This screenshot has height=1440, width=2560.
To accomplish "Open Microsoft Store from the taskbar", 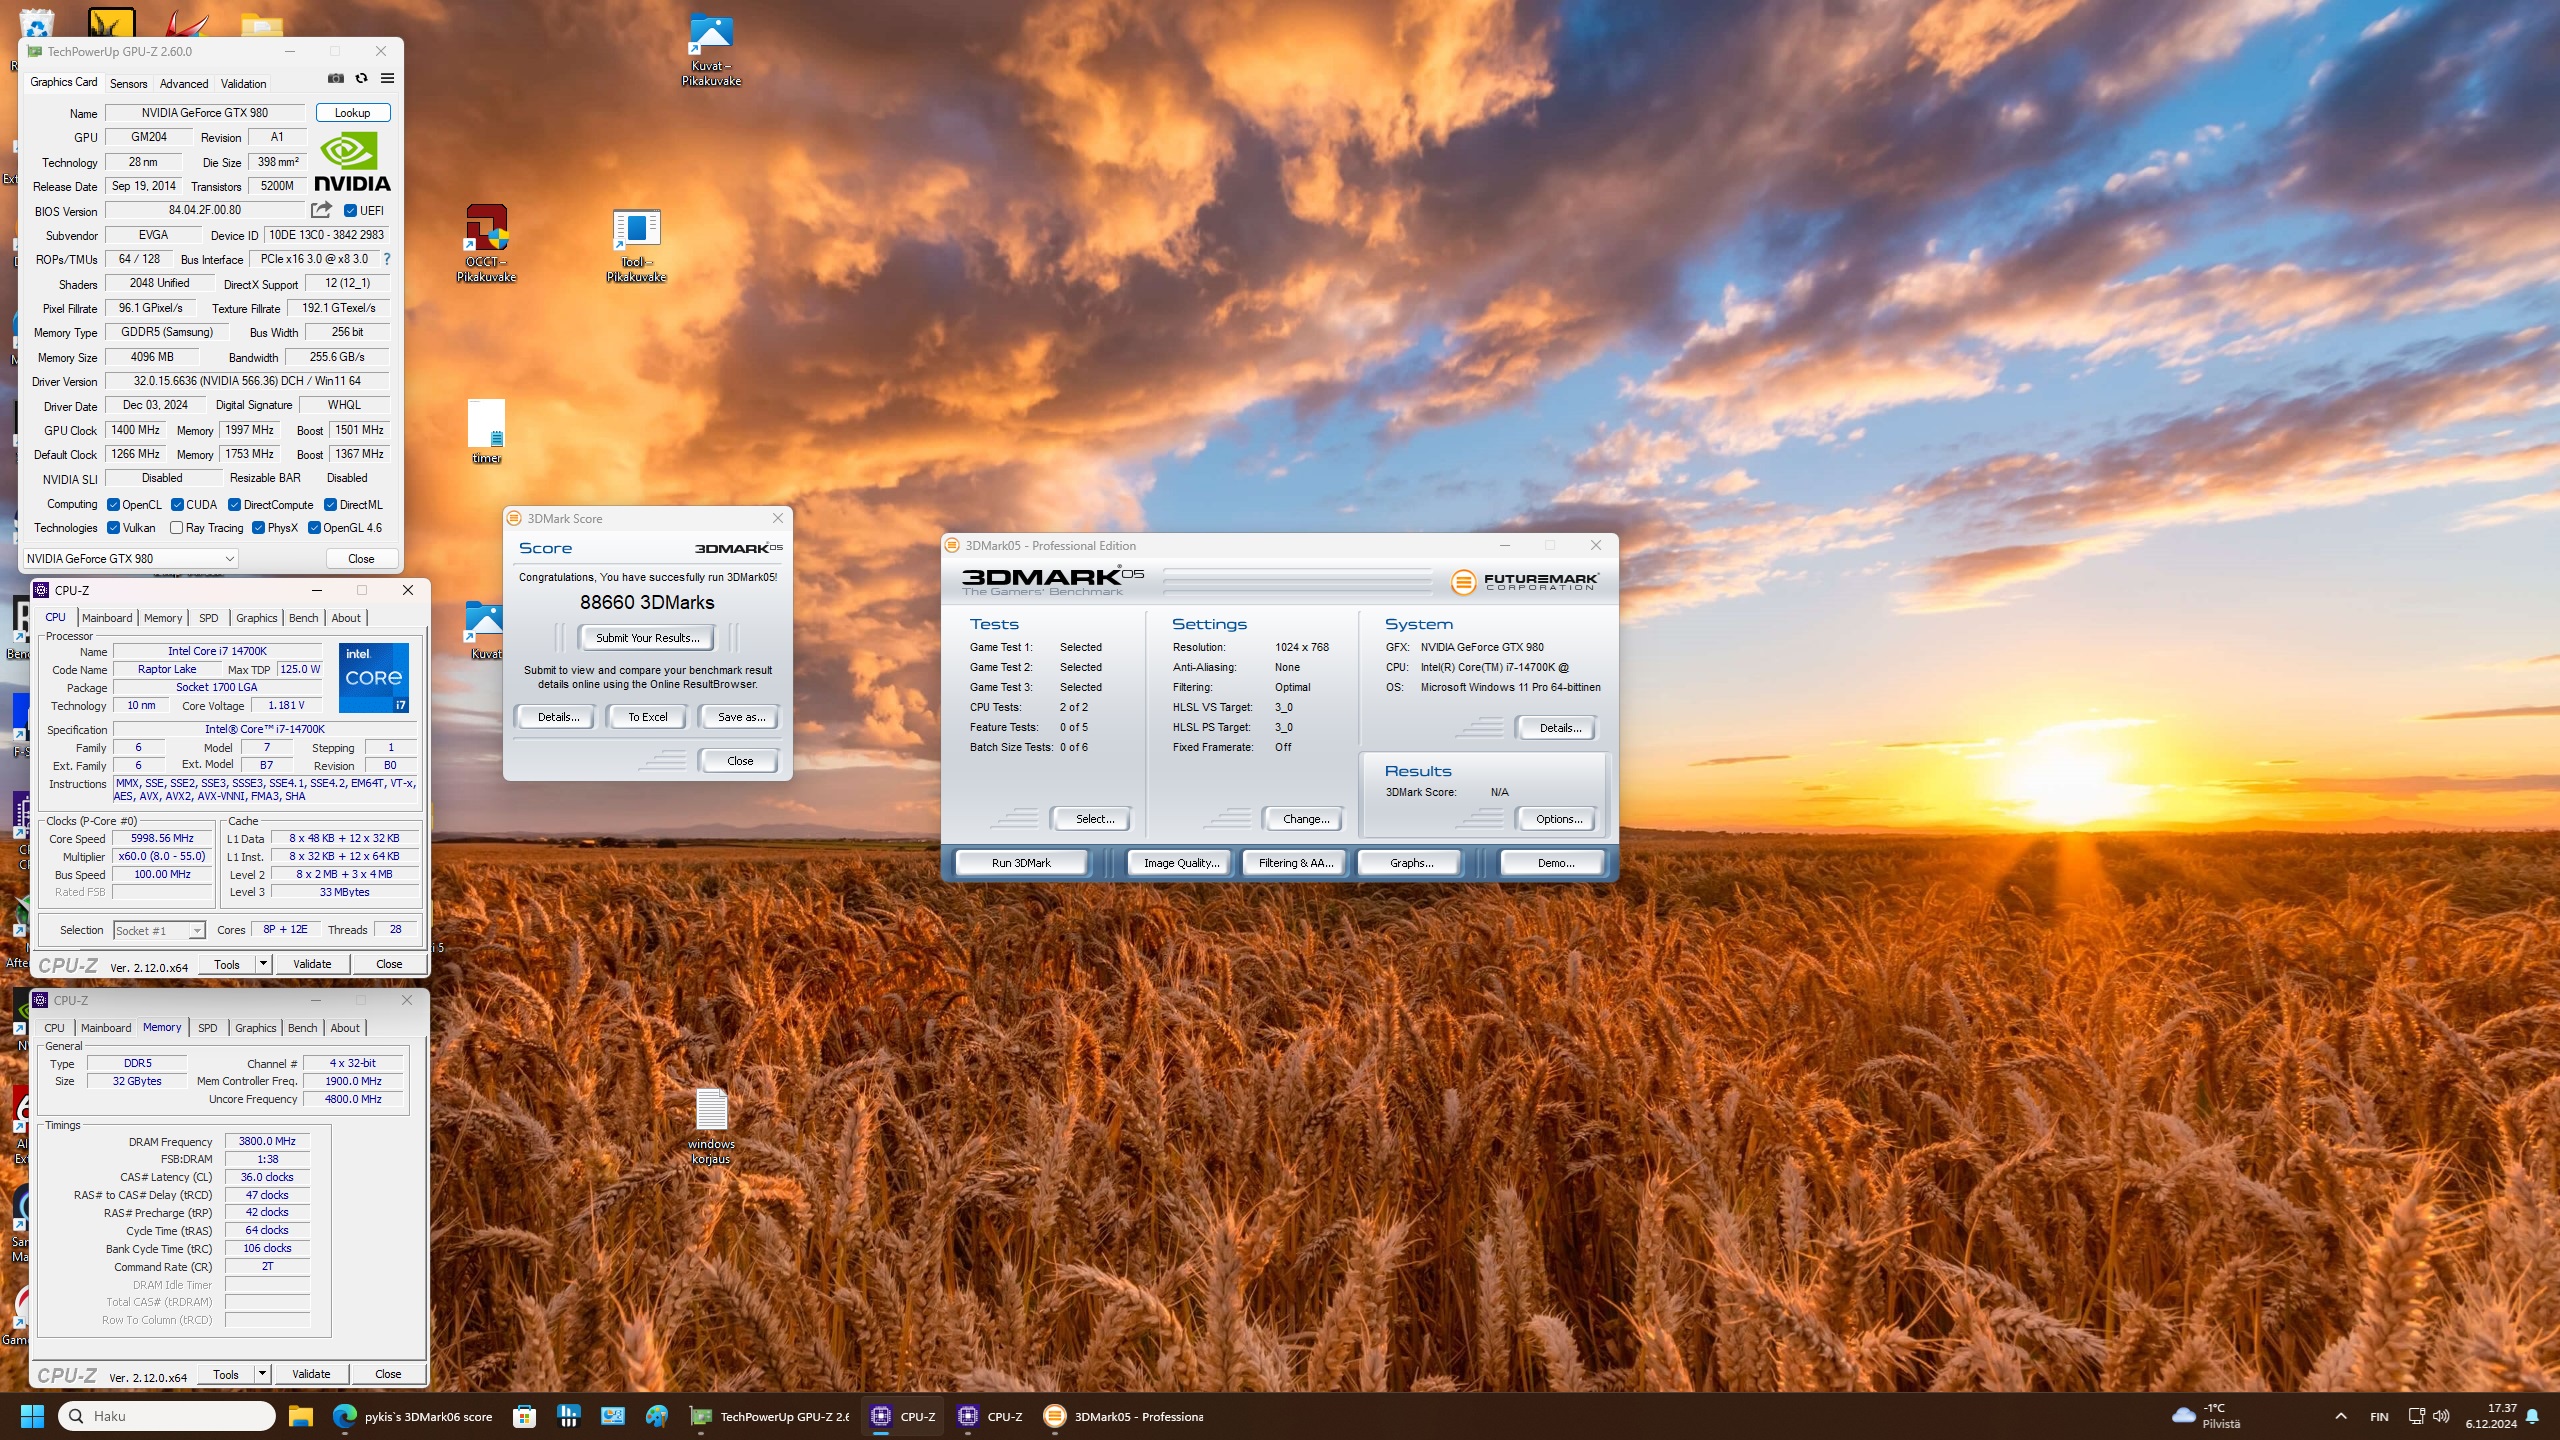I will coord(524,1416).
